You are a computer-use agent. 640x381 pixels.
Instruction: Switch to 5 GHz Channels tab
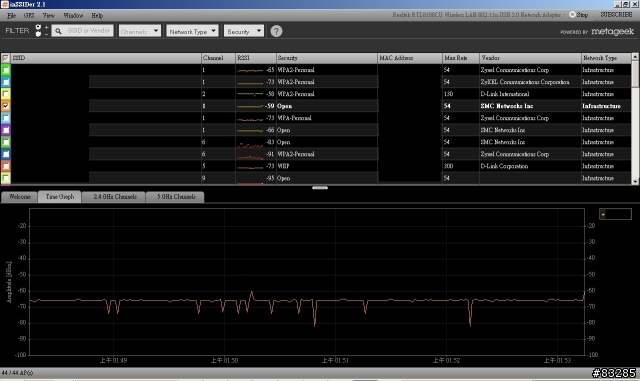click(176, 197)
